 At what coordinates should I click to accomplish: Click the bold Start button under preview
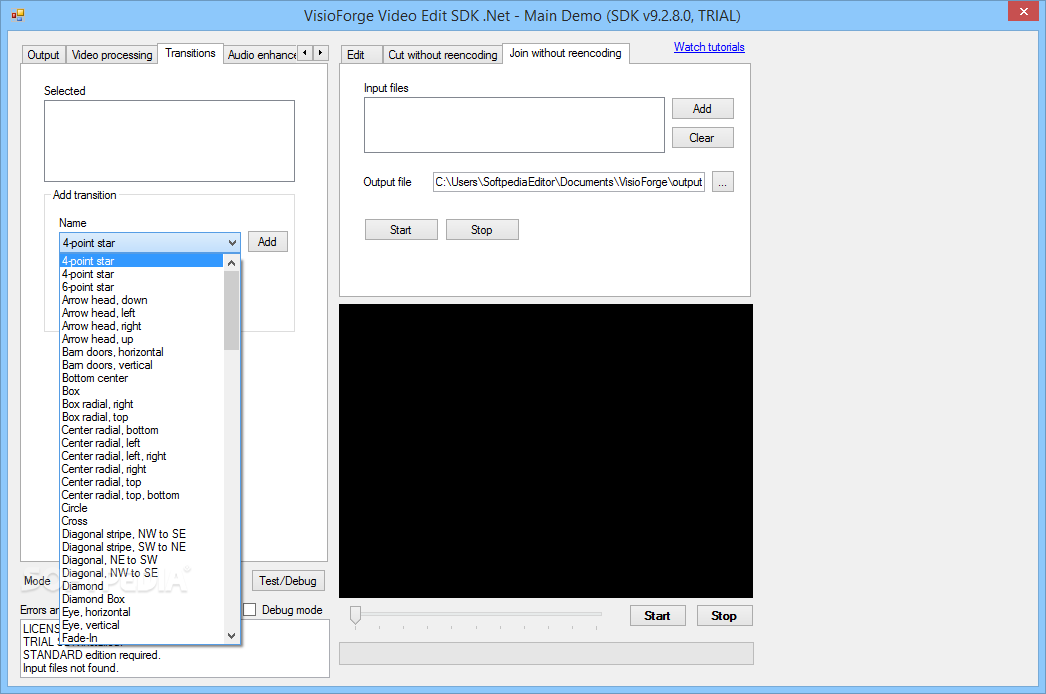coord(658,616)
